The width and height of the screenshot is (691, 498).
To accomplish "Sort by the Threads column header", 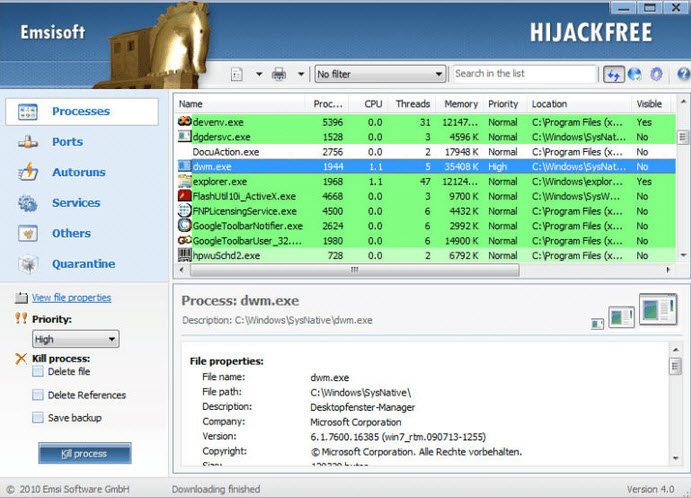I will click(413, 104).
